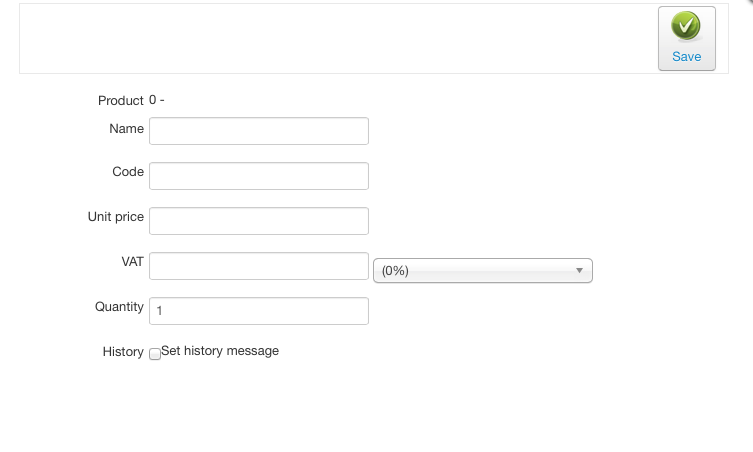Viewport: 753px width, 452px height.
Task: Click the Name field label
Action: point(127,129)
